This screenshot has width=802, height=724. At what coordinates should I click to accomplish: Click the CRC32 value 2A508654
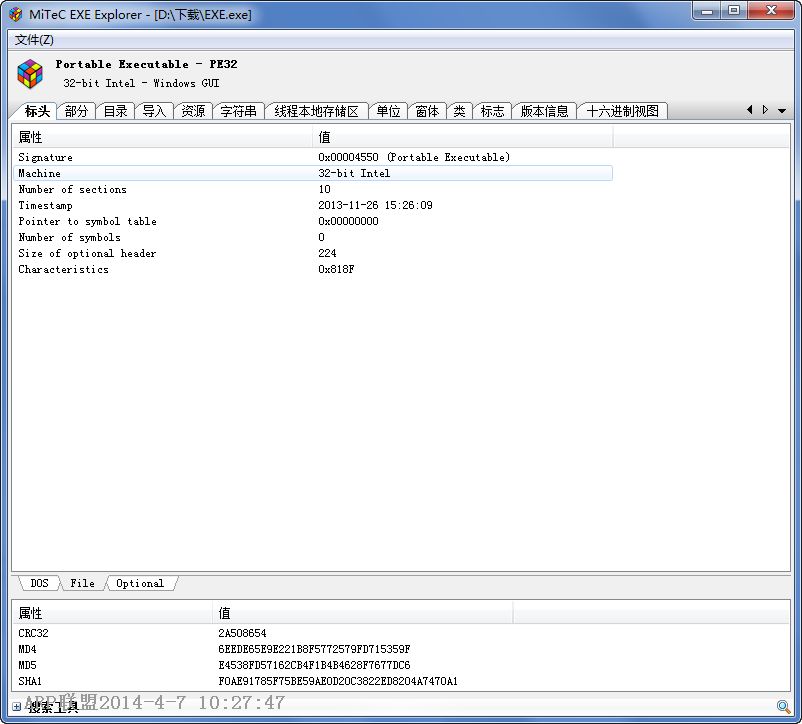(x=242, y=633)
